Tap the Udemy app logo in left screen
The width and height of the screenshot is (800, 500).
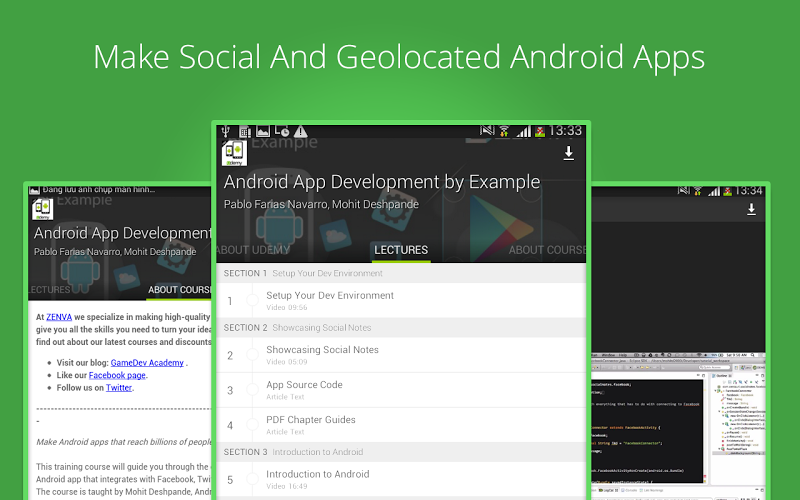(43, 209)
